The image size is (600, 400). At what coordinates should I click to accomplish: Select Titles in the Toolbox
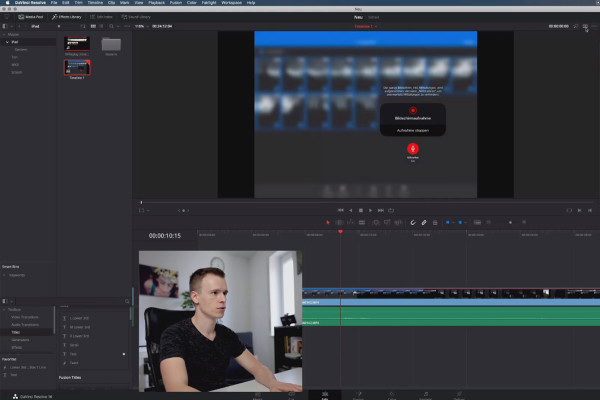coord(15,332)
